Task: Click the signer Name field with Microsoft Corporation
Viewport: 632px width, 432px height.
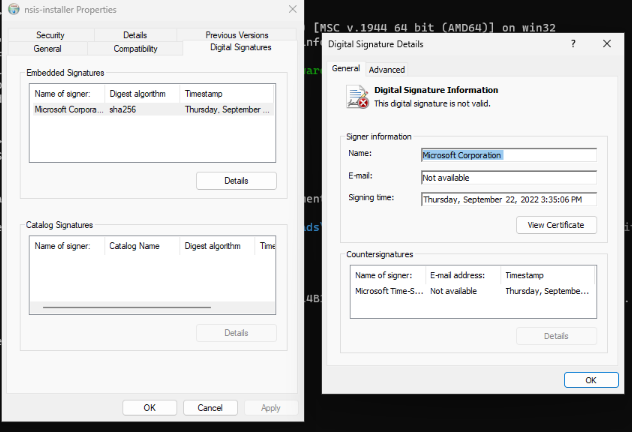Action: [x=509, y=155]
